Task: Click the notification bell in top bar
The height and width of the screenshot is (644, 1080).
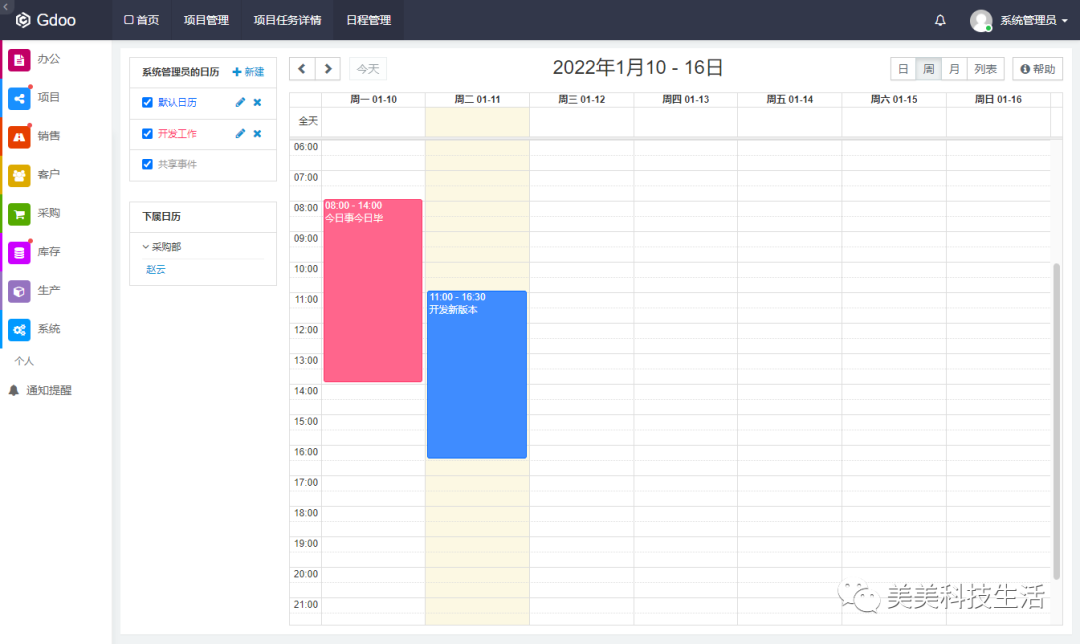Action: point(940,20)
